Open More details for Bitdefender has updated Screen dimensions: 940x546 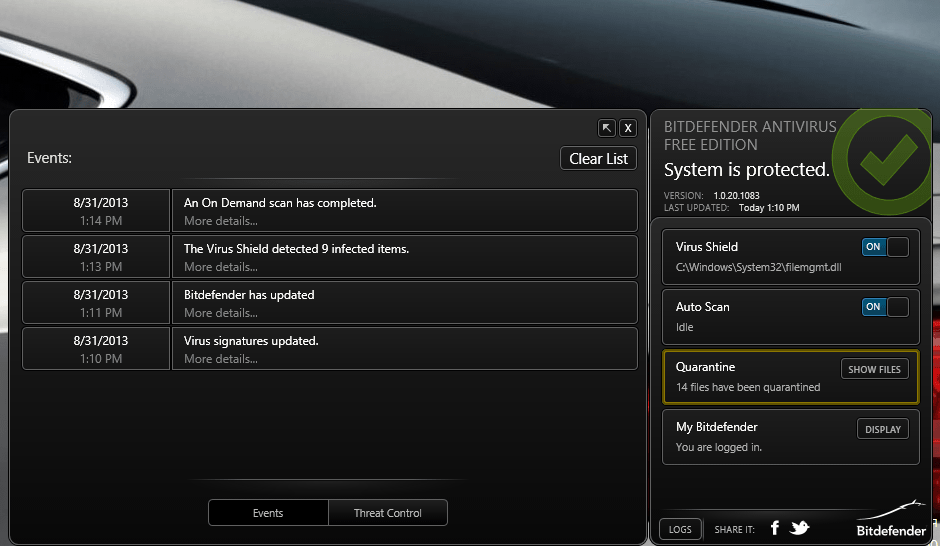coord(221,313)
